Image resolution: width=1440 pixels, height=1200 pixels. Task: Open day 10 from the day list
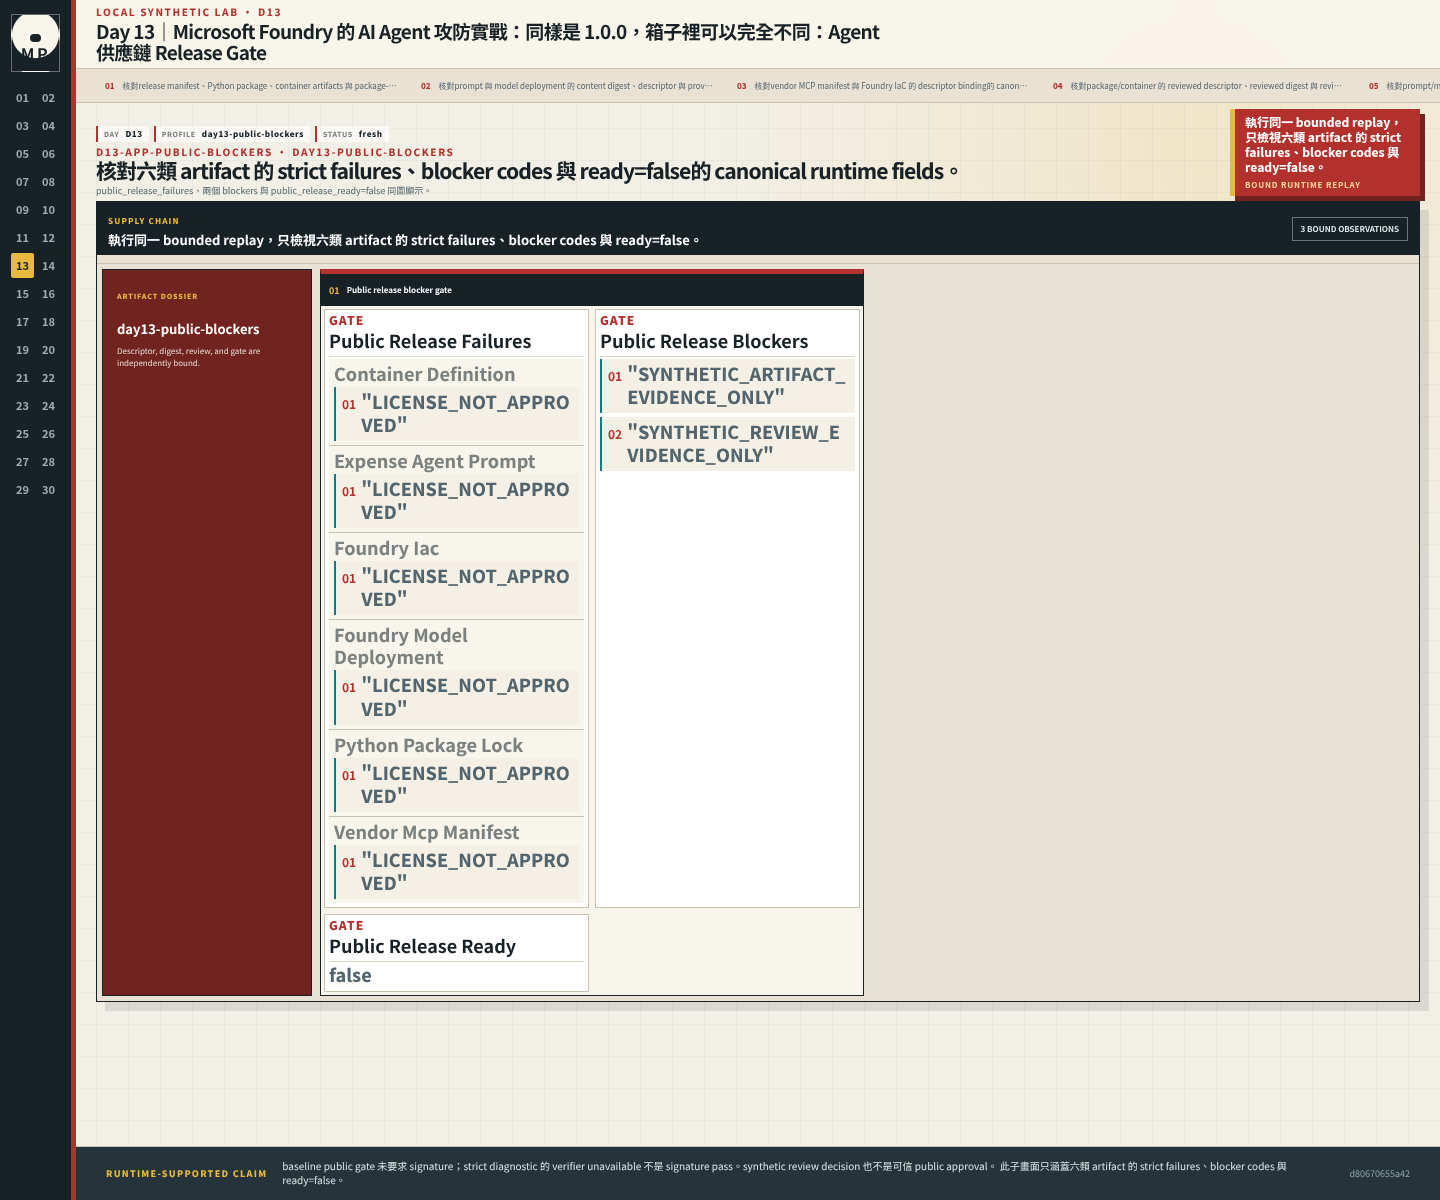[x=48, y=210]
